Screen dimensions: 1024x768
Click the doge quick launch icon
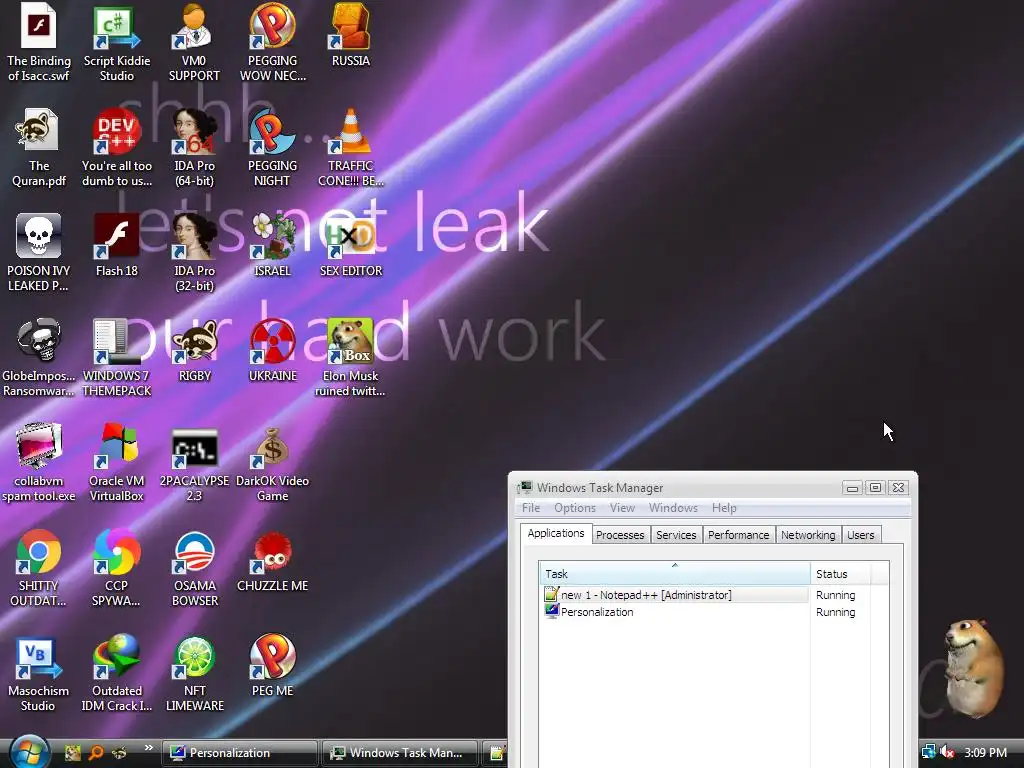(72, 752)
